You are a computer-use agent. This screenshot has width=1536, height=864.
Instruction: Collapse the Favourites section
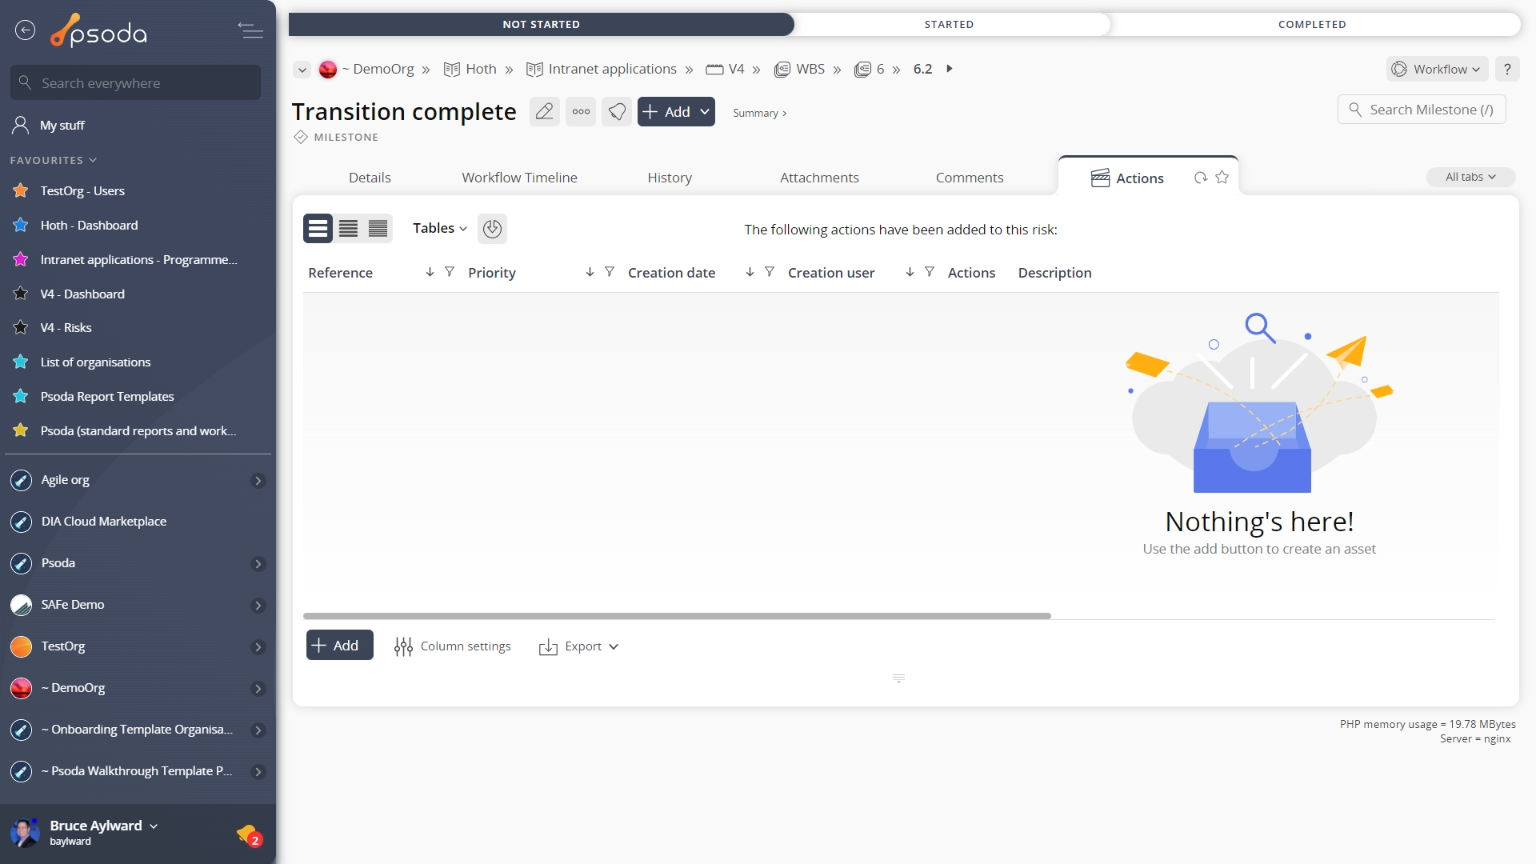[x=54, y=160]
